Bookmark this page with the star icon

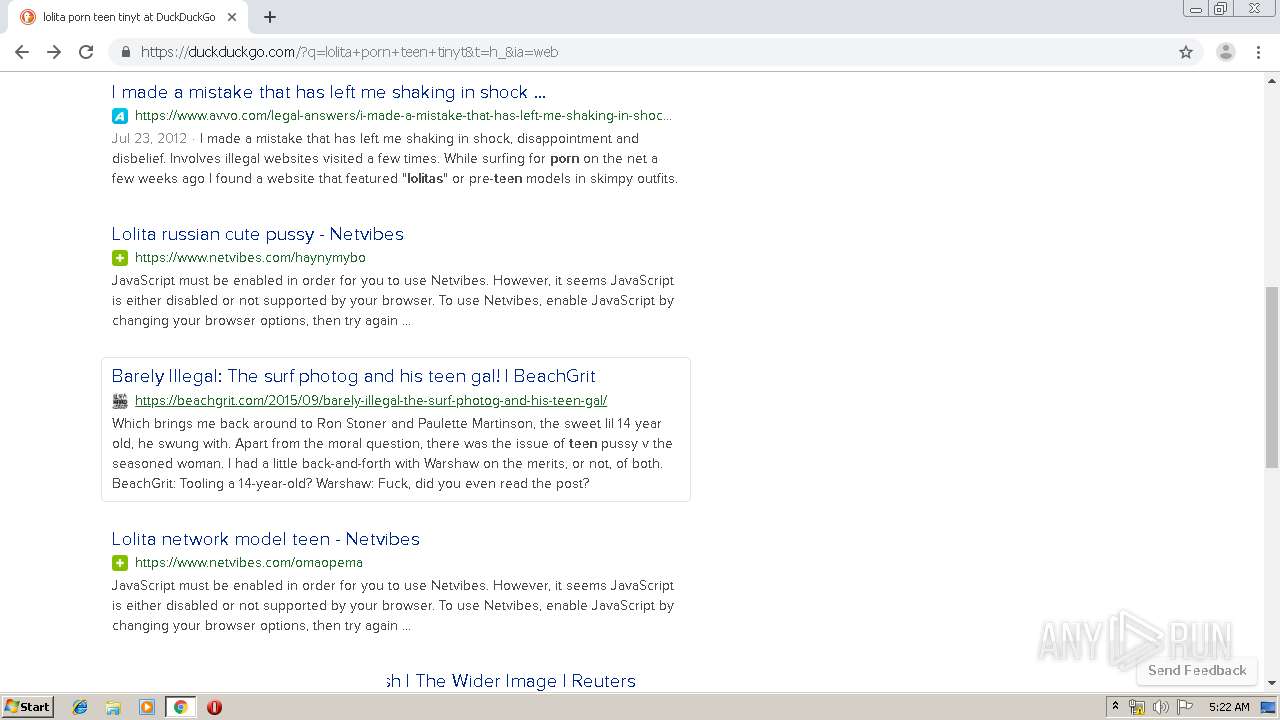(1186, 52)
